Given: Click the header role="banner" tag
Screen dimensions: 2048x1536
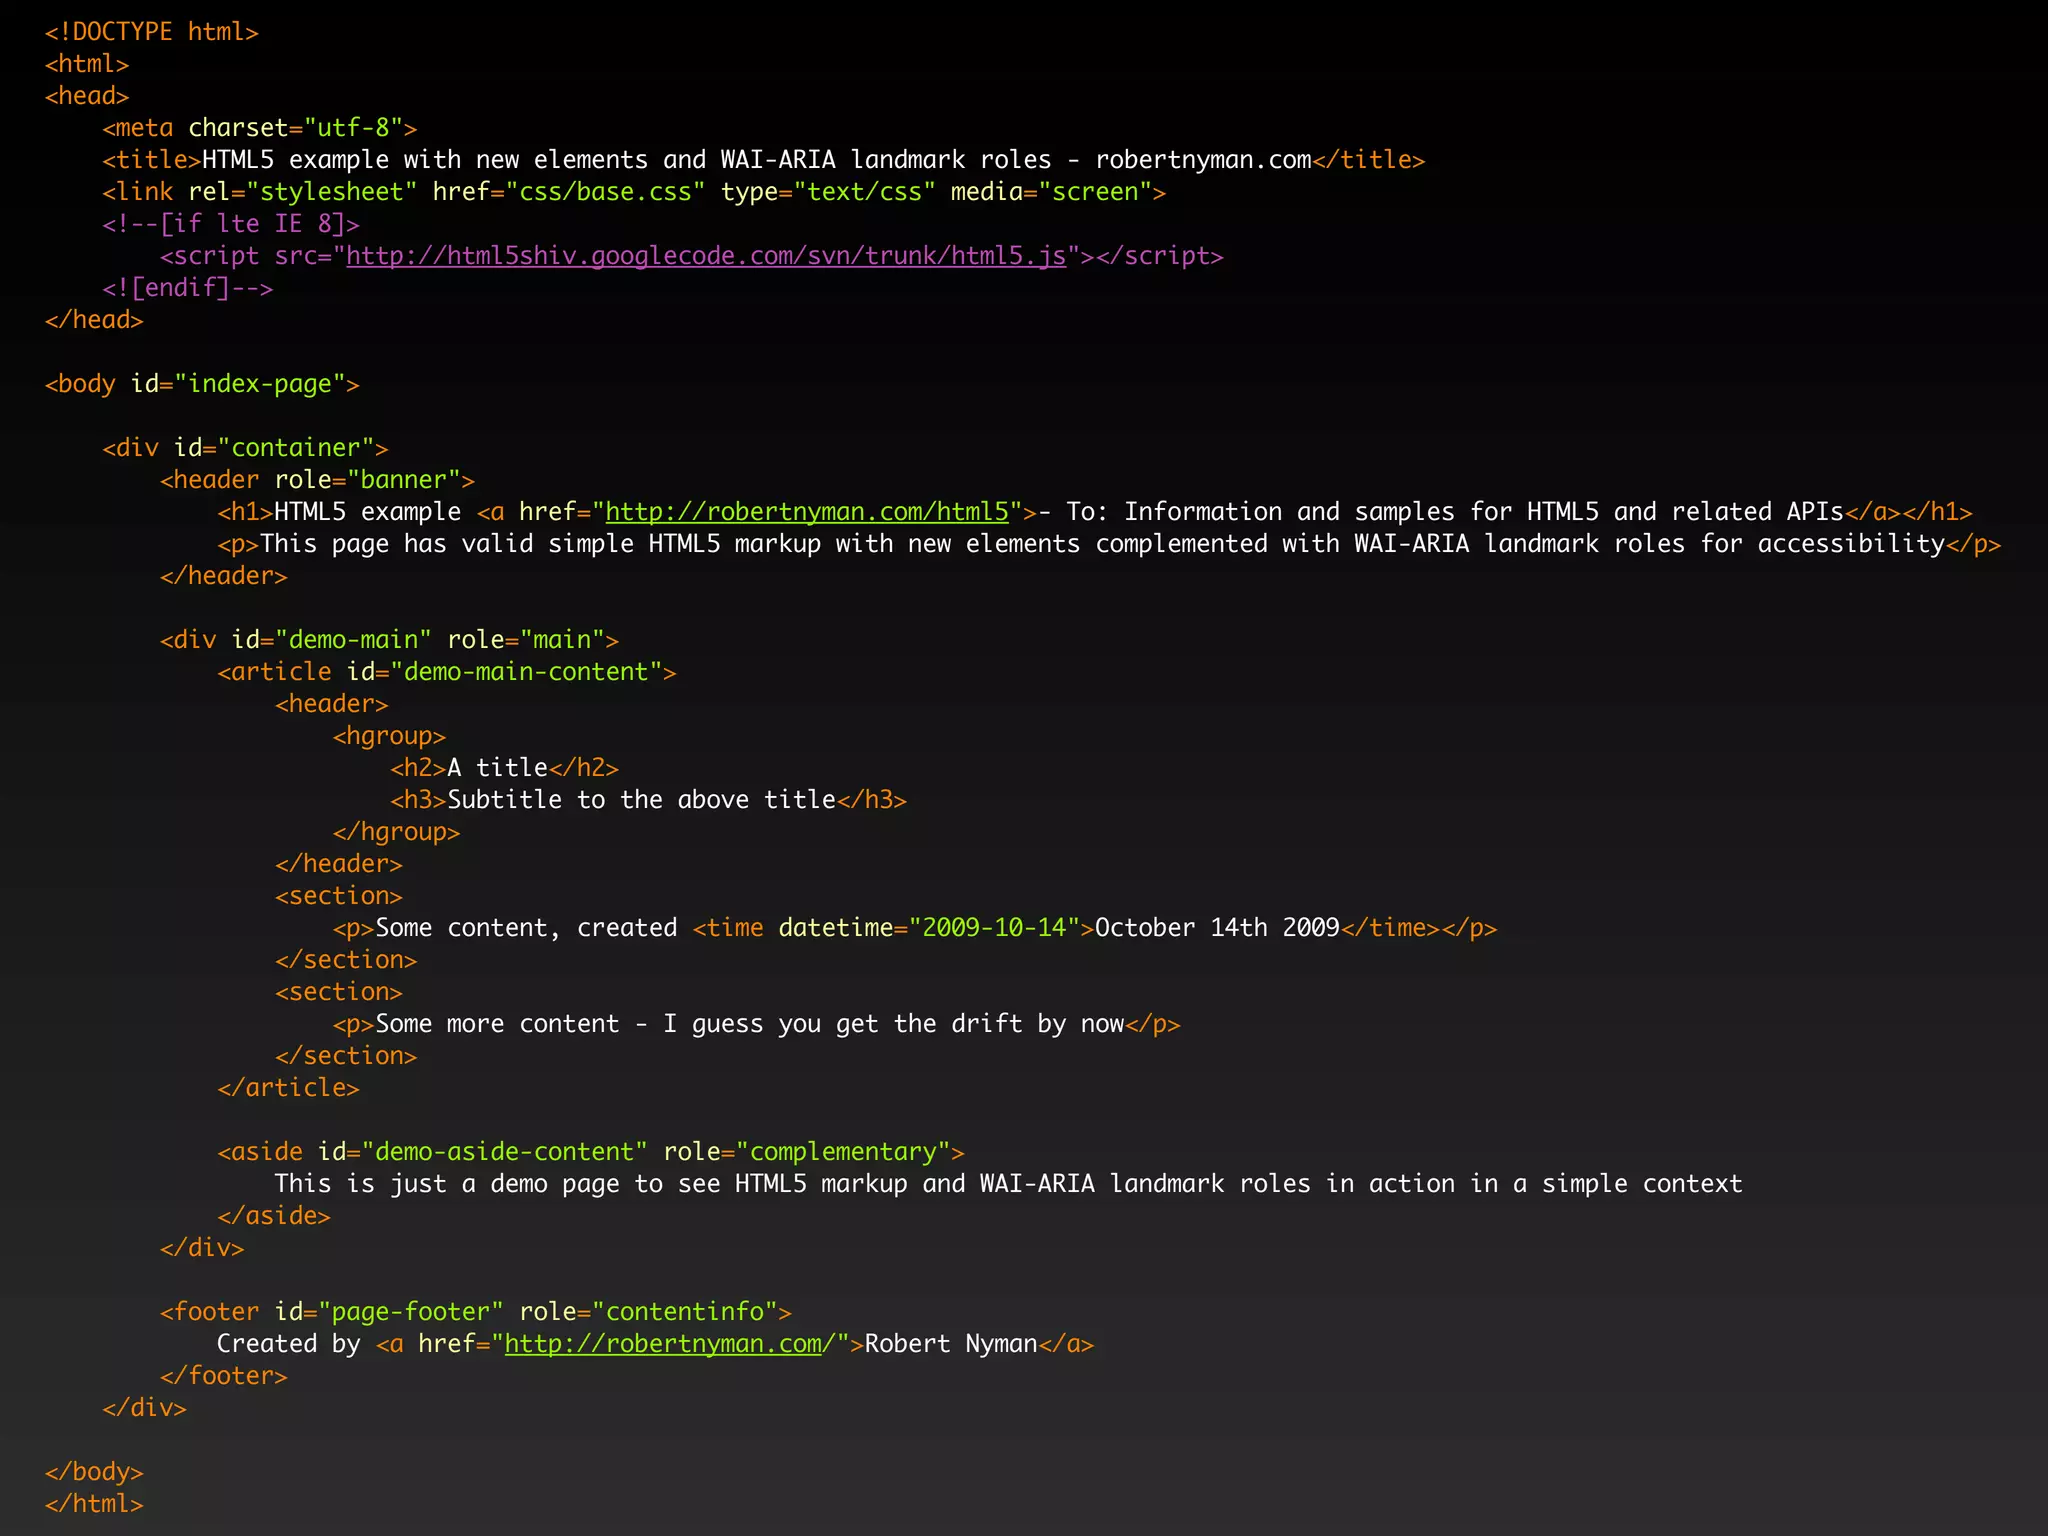Looking at the screenshot, I should 317,480.
